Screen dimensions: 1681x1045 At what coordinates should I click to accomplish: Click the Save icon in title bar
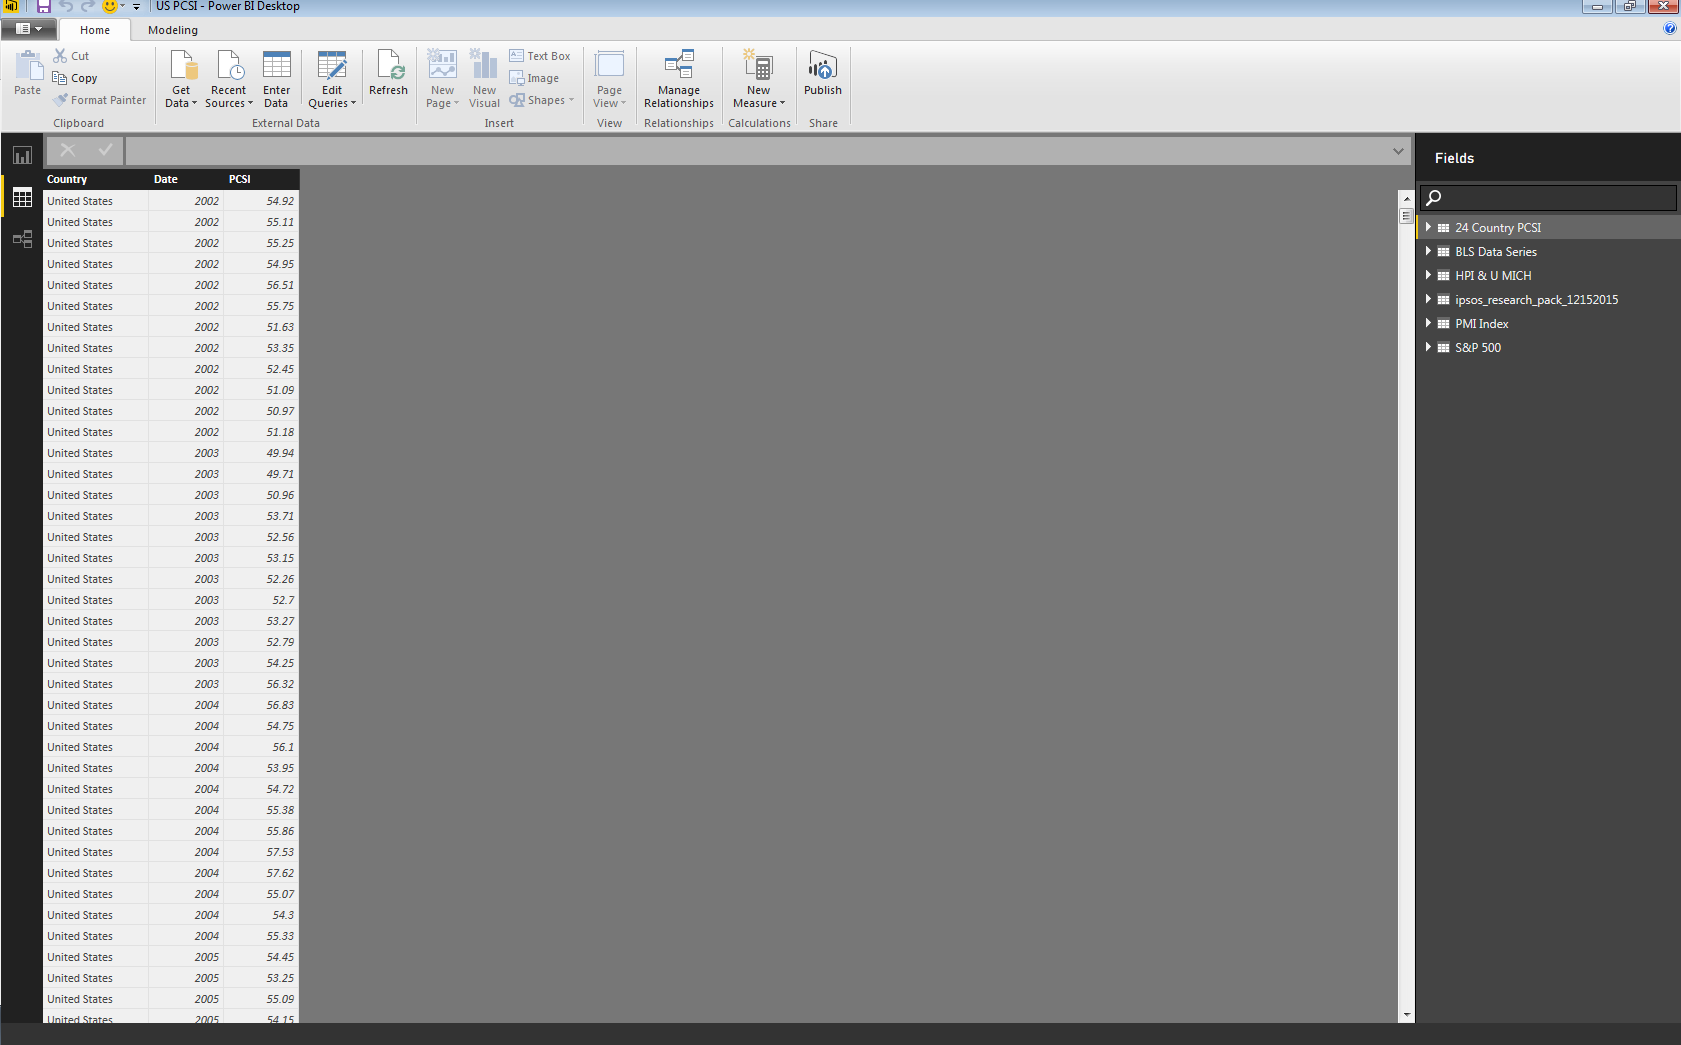[x=43, y=6]
